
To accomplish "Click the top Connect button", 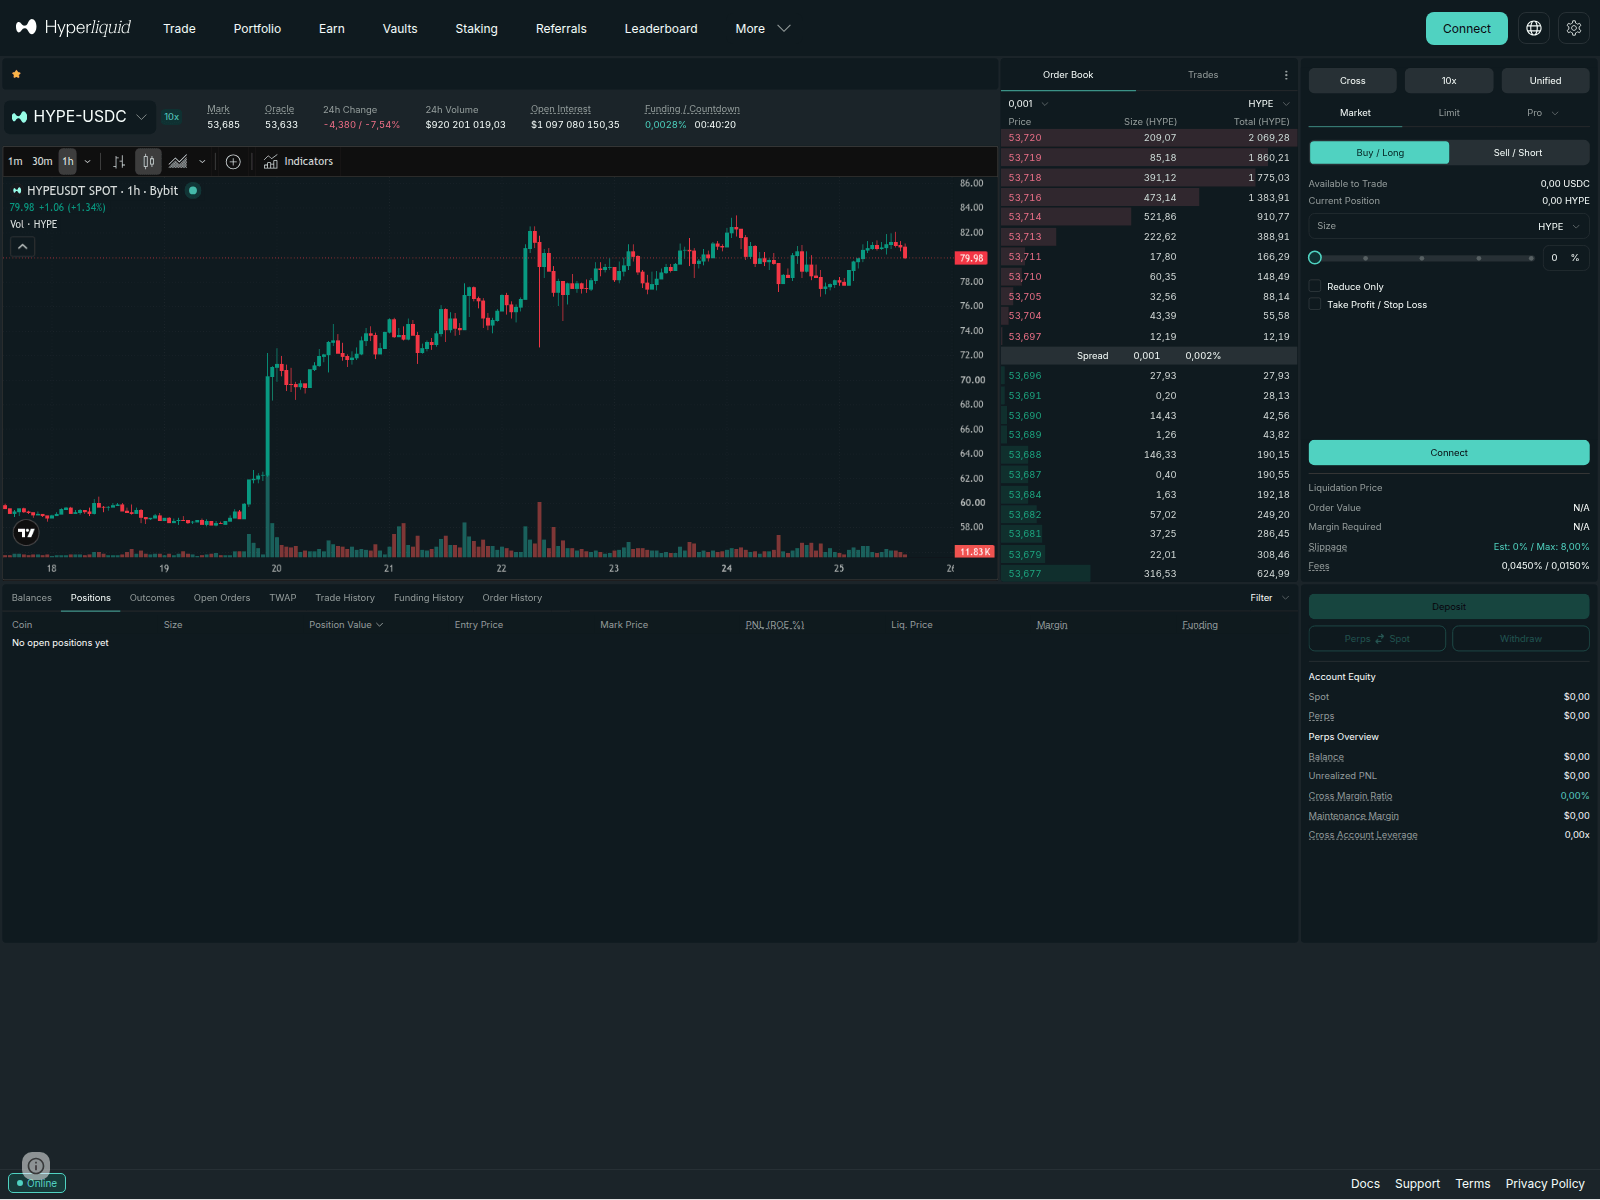I will [1466, 28].
